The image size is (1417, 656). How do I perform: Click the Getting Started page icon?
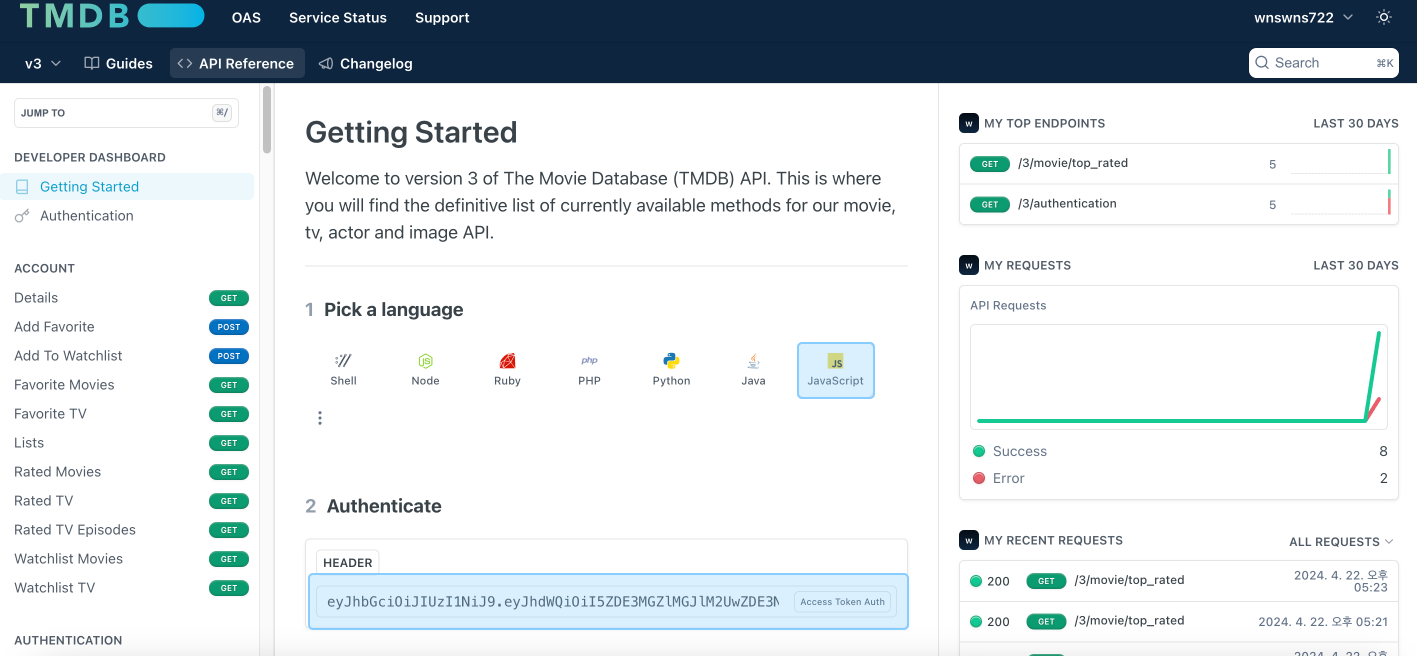click(x=22, y=187)
